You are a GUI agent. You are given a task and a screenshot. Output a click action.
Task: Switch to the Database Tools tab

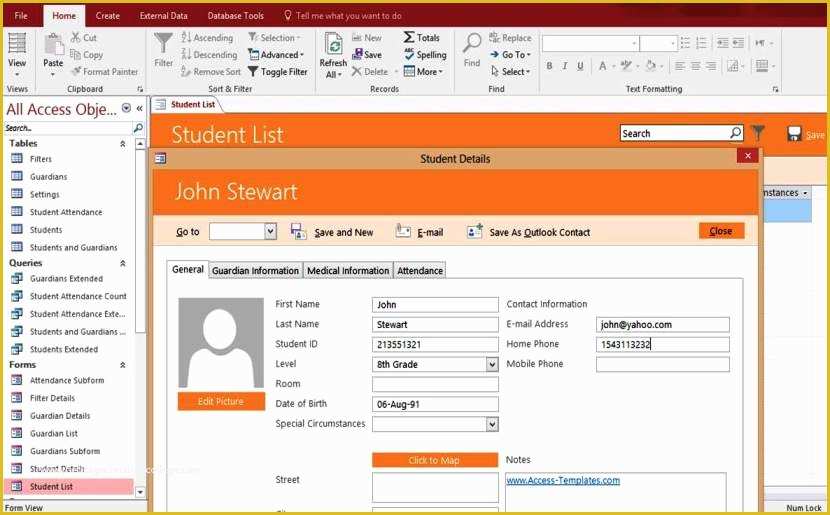236,16
